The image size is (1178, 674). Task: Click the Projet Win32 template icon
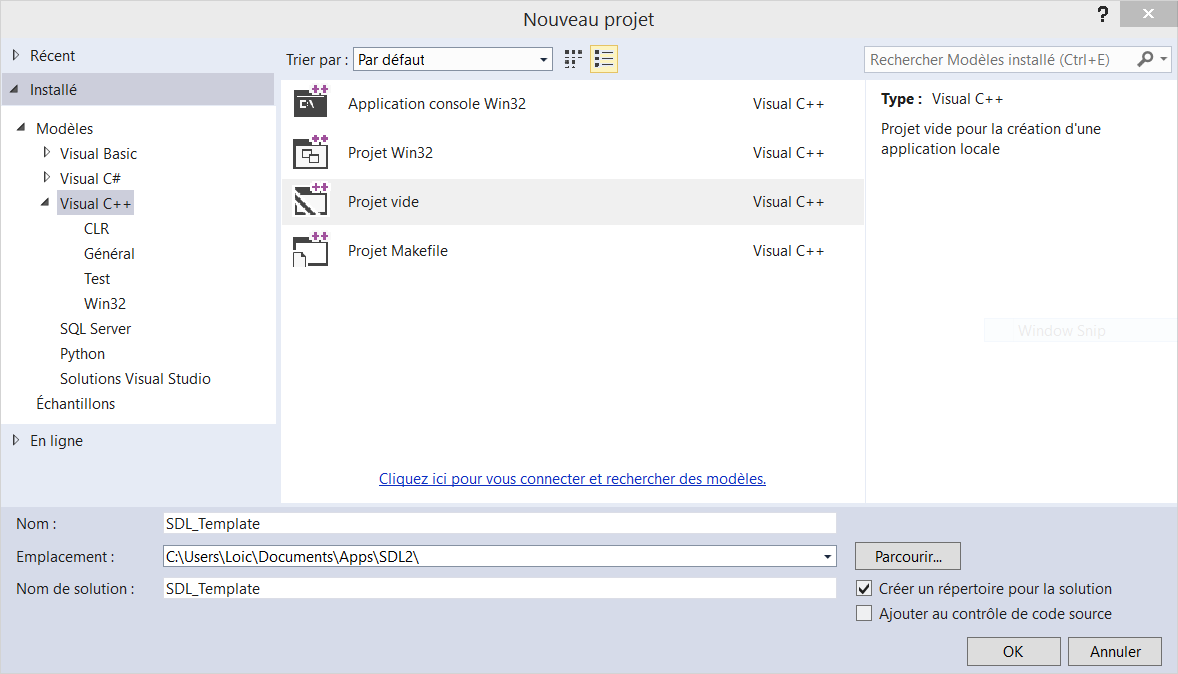click(x=311, y=153)
